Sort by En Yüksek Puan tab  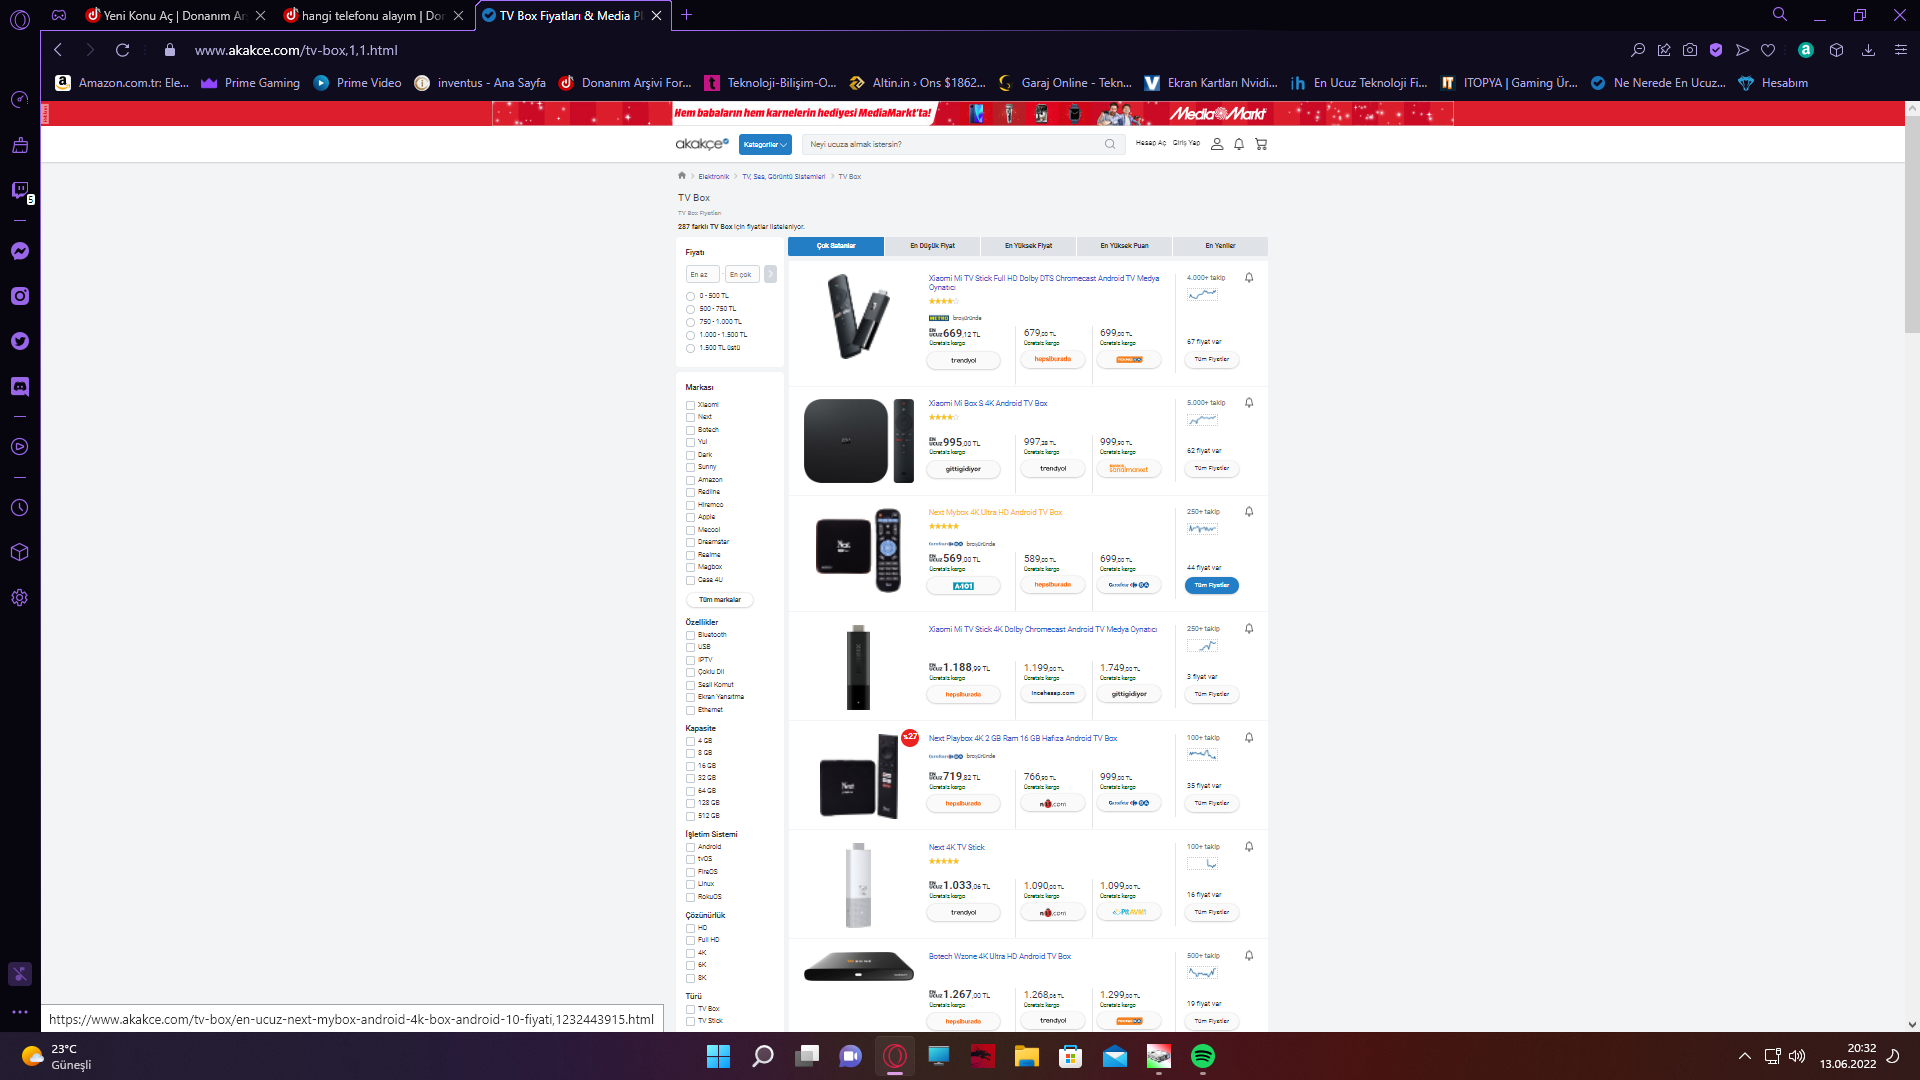1124,246
